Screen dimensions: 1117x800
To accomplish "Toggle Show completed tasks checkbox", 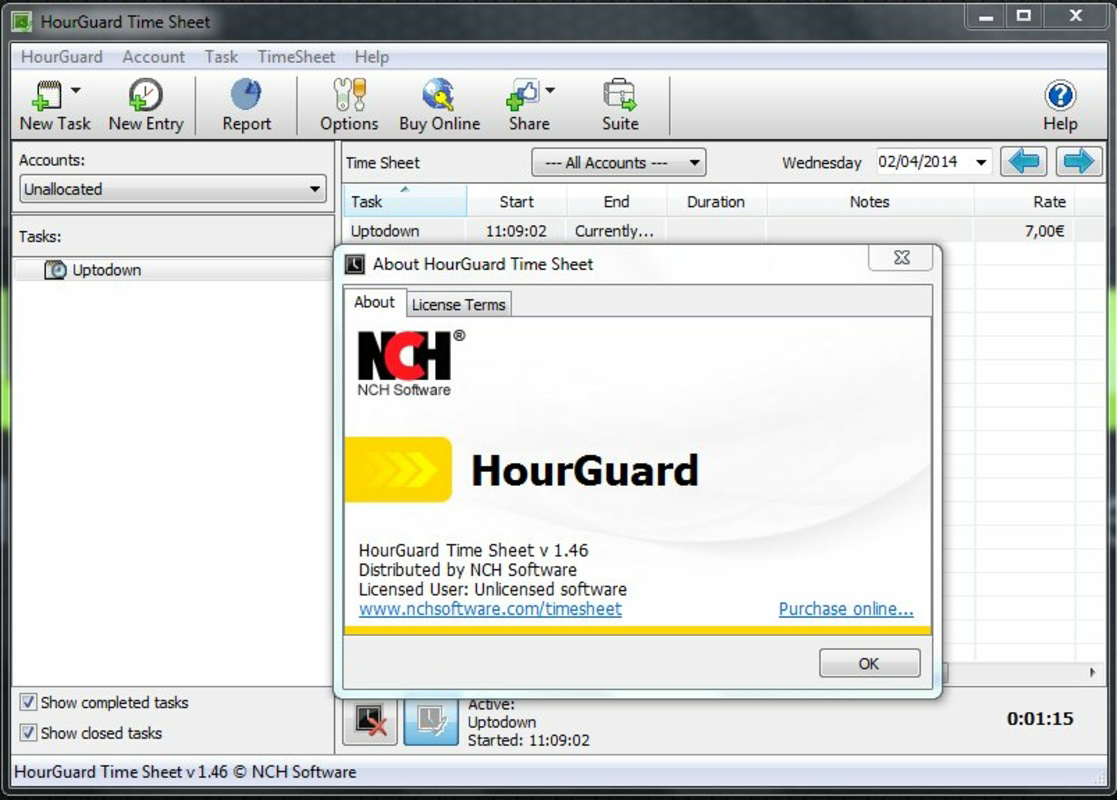I will coord(28,702).
